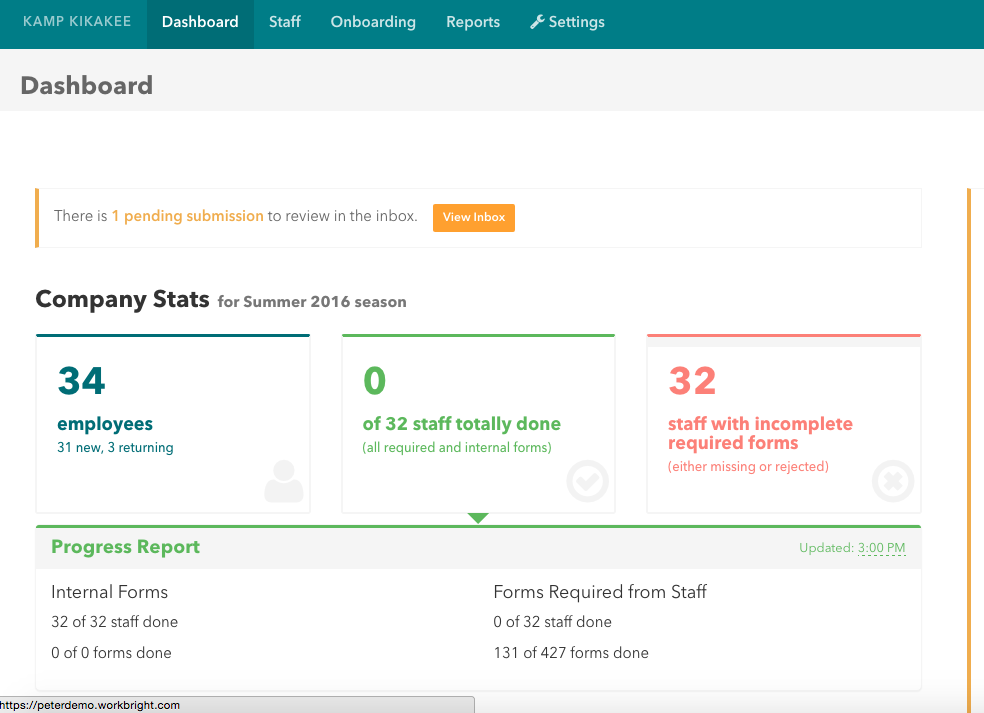Select the Dashboard navigation item
Viewport: 984px width, 713px height.
tap(199, 21)
